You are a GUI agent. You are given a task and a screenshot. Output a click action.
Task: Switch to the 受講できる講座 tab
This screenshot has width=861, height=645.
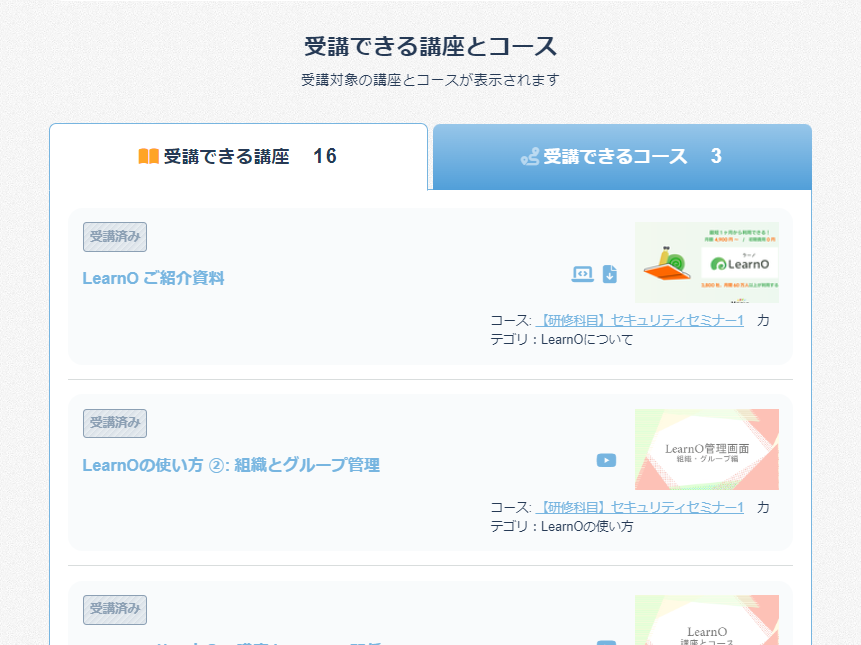point(238,156)
